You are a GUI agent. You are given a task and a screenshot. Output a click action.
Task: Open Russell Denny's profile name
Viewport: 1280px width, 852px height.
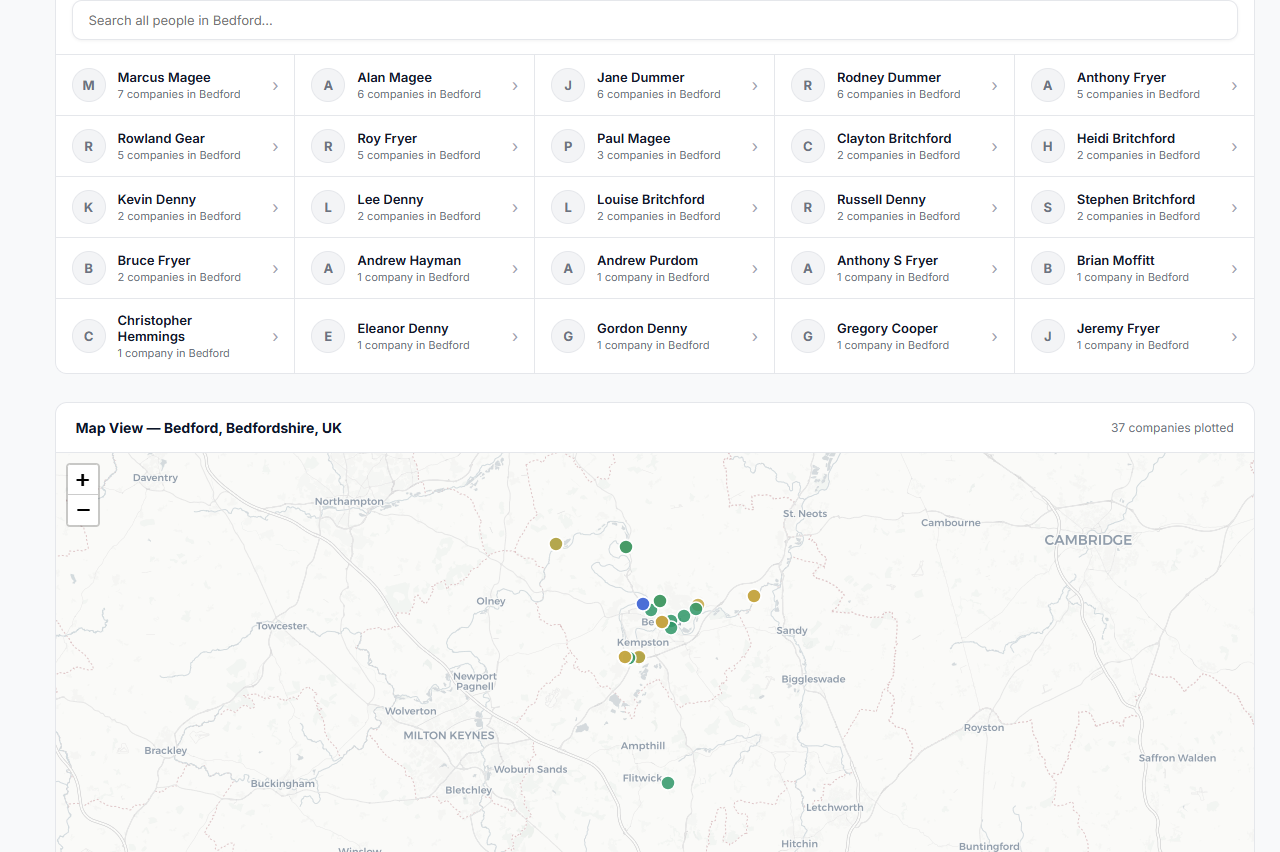click(881, 199)
